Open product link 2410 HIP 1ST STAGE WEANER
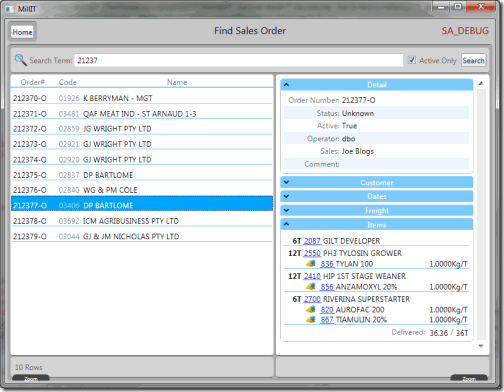This screenshot has width=504, height=392. click(312, 276)
